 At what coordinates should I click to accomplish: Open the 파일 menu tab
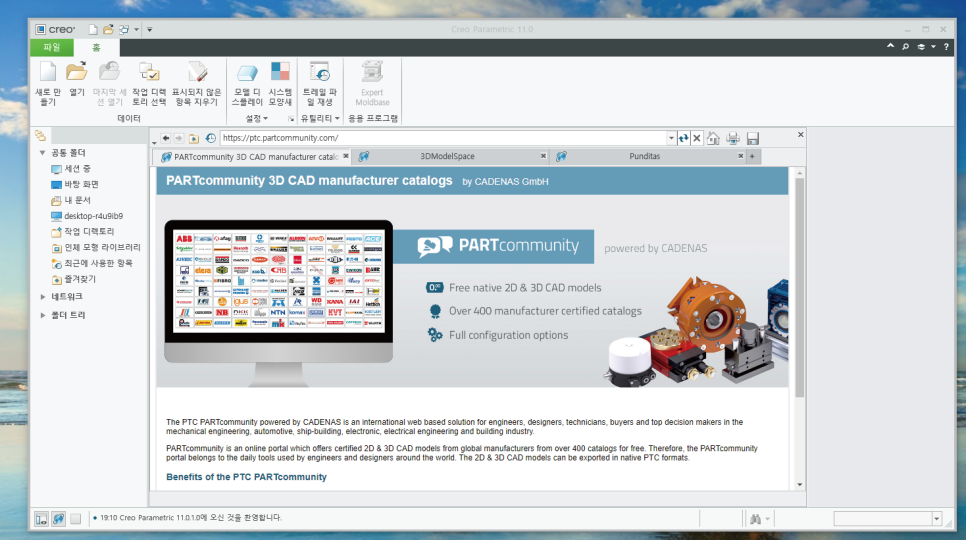point(52,47)
